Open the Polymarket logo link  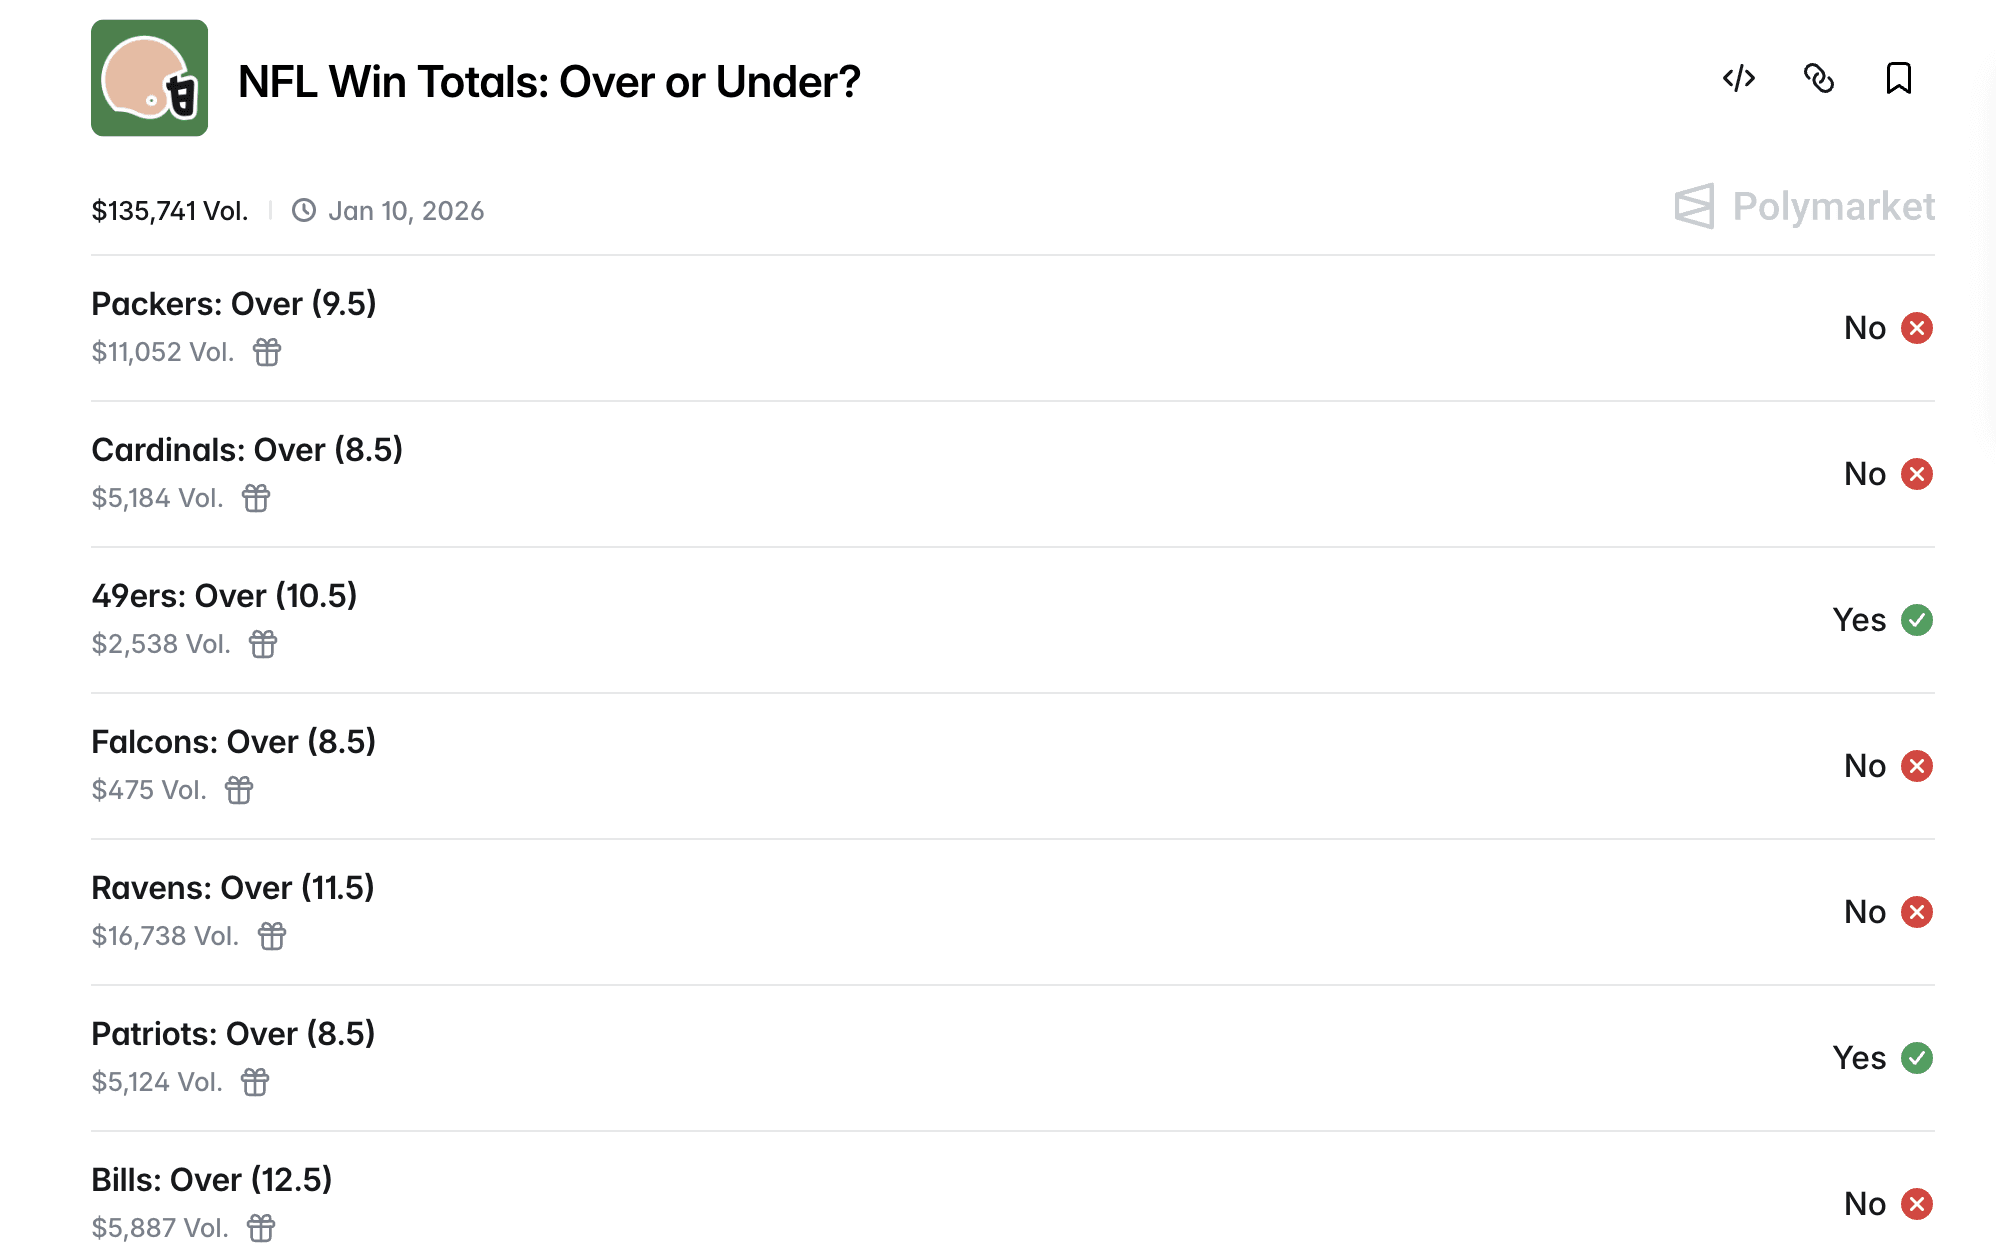coord(1804,207)
